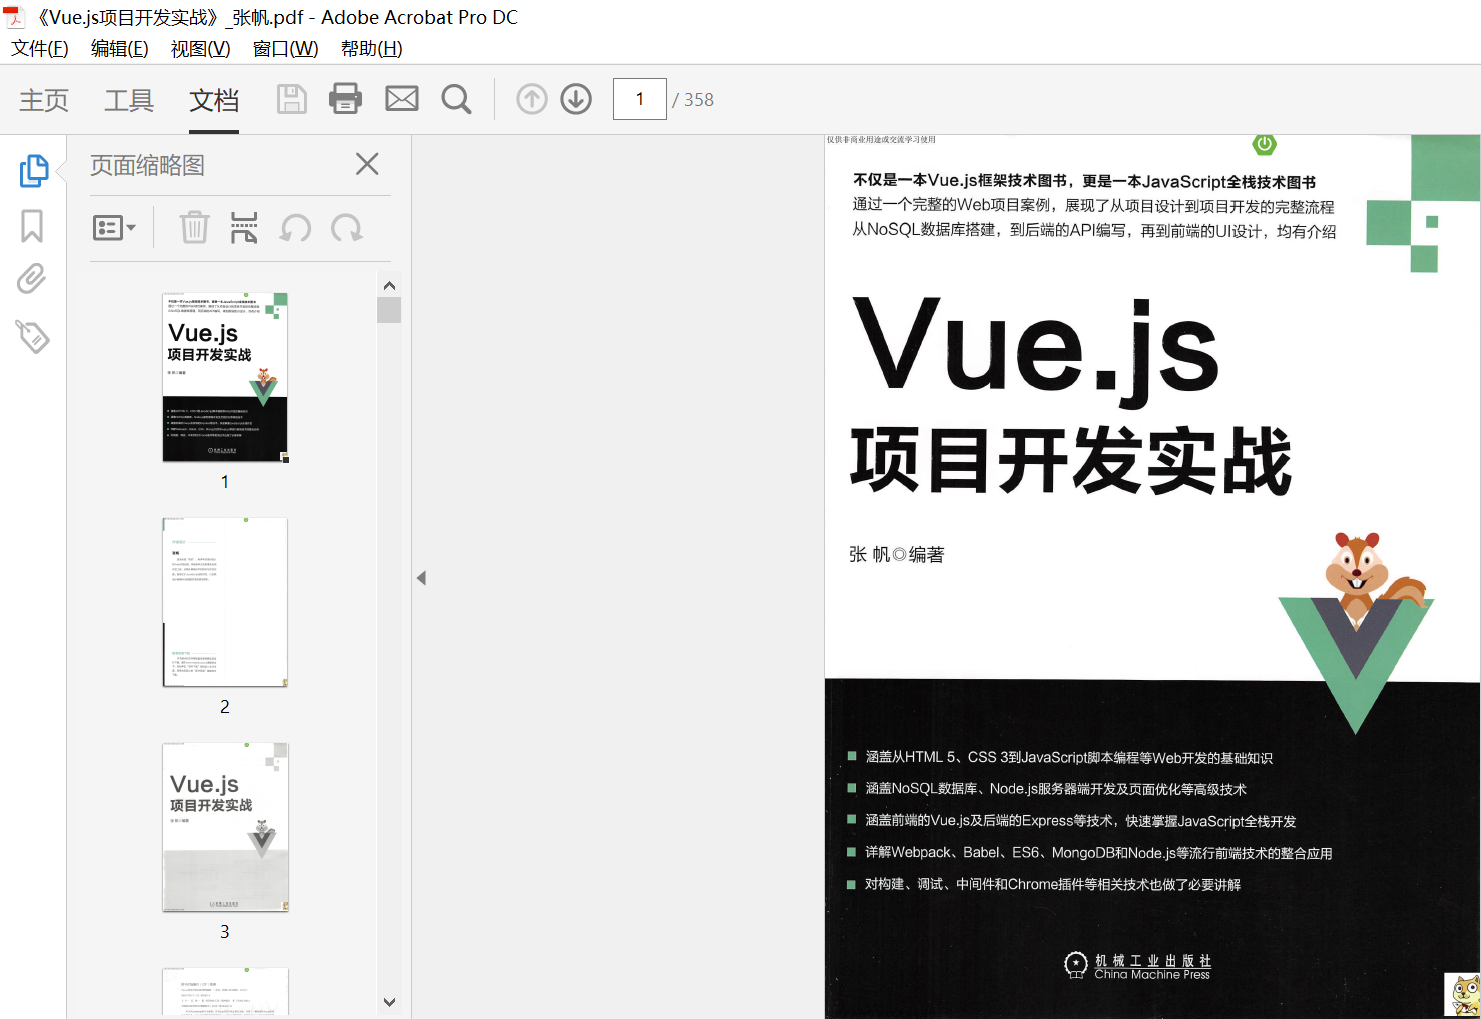This screenshot has height=1019, width=1481.
Task: Open the Tags sidebar icon
Action: pos(32,336)
